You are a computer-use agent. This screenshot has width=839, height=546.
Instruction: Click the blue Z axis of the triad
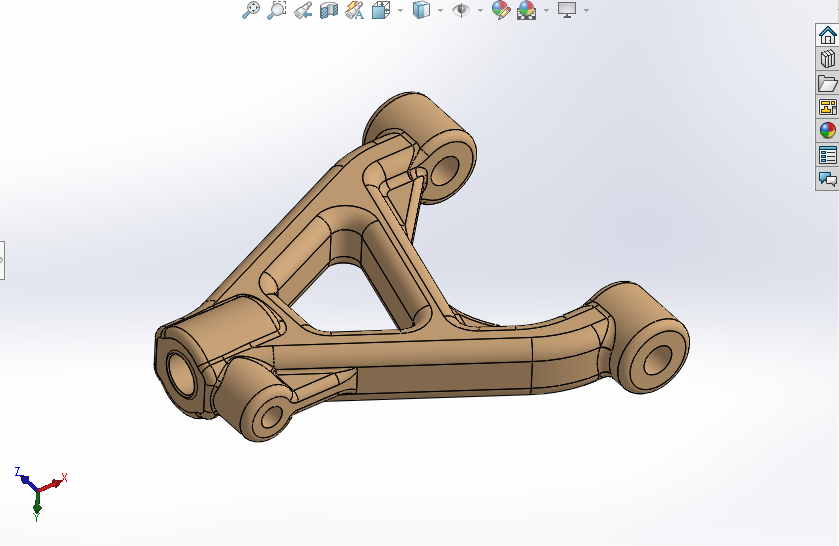(x=26, y=479)
